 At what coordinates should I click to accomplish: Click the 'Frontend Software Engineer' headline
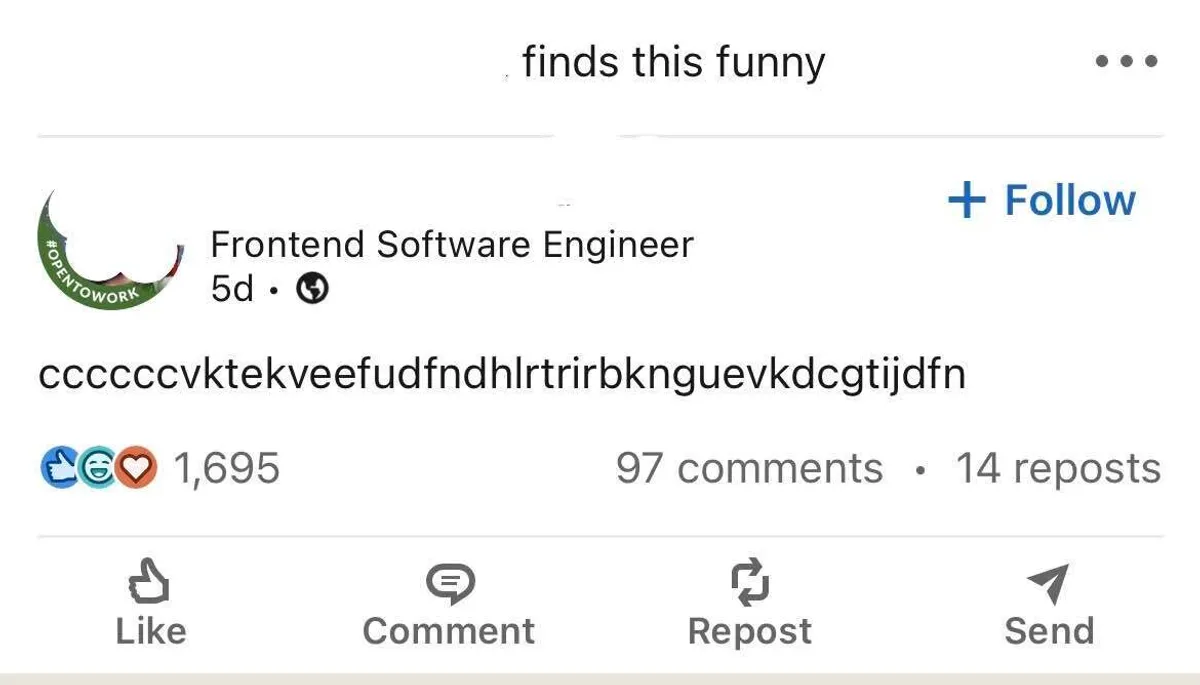pyautogui.click(x=452, y=245)
